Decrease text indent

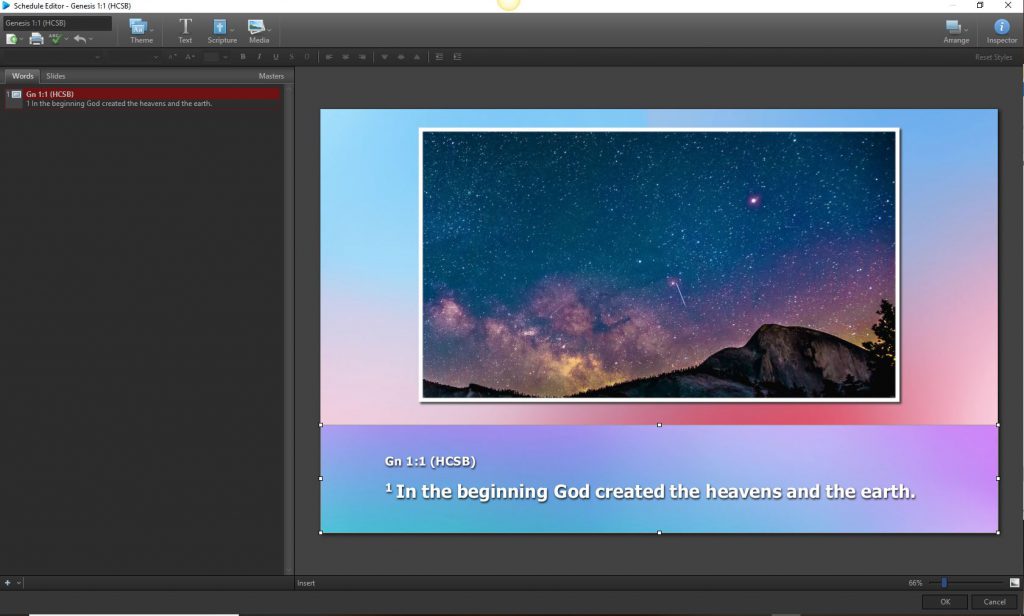point(439,57)
